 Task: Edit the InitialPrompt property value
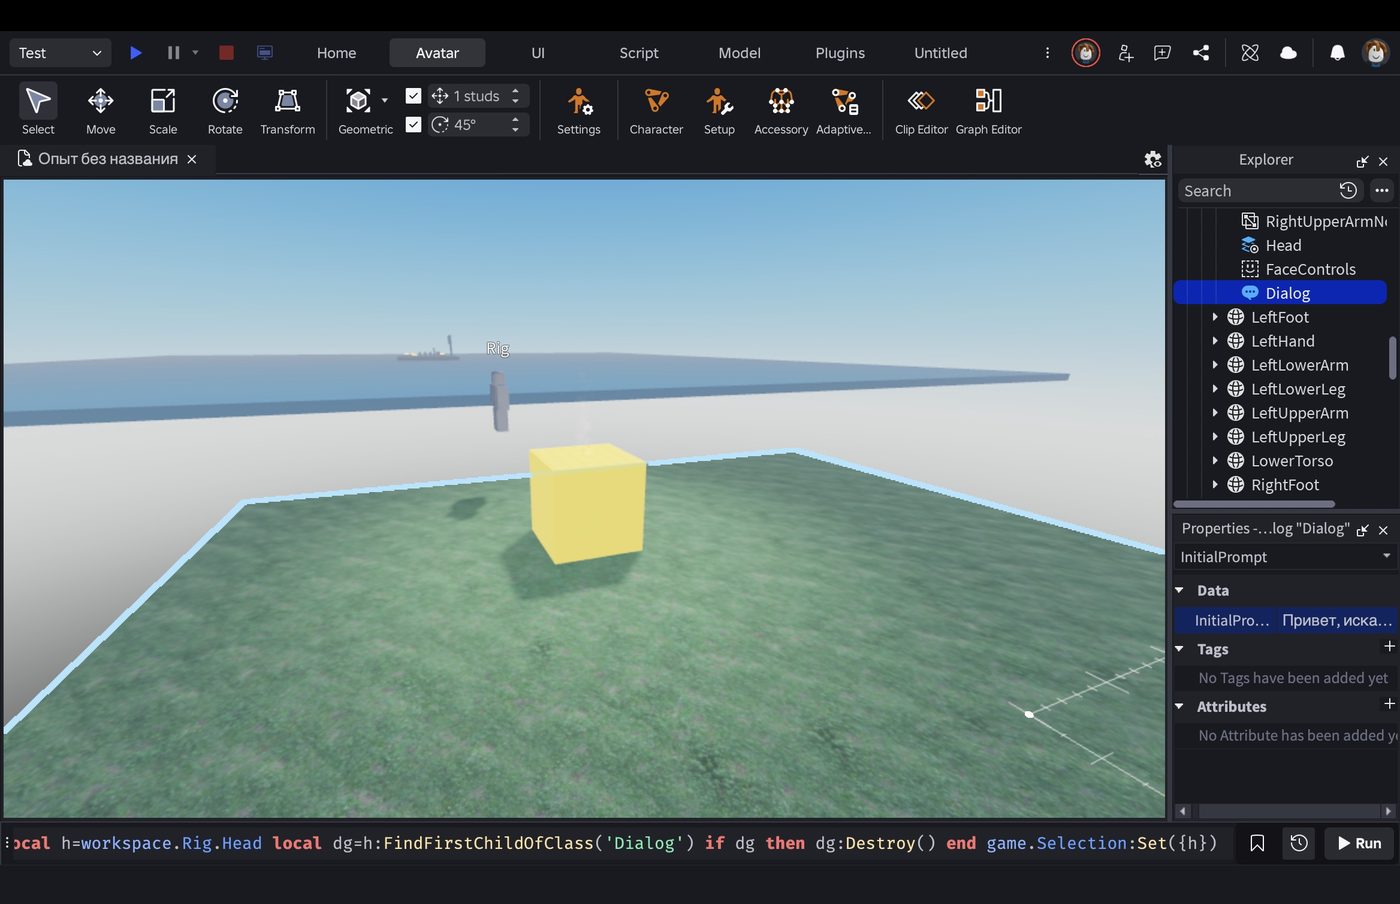pyautogui.click(x=1337, y=620)
